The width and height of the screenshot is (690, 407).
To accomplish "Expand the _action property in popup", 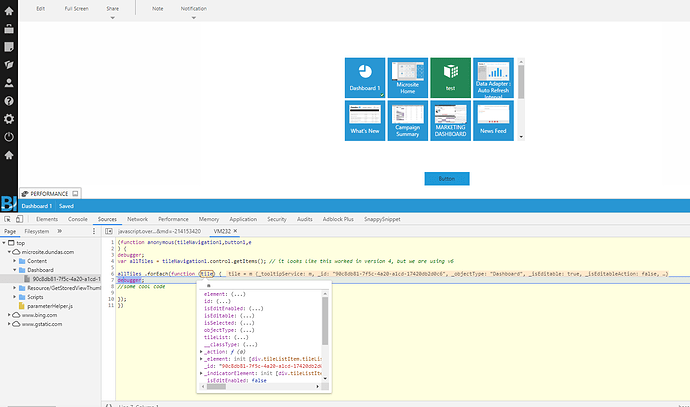I will coord(201,352).
